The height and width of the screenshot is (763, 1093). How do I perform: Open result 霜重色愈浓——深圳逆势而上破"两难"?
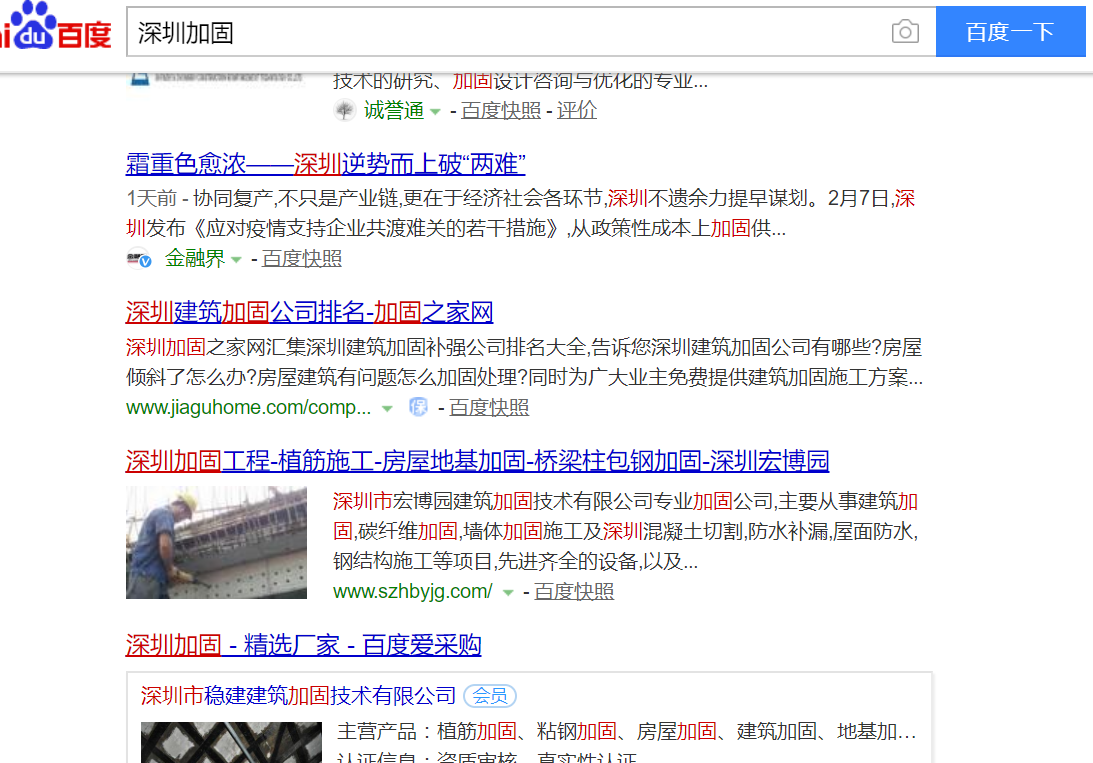coord(326,164)
